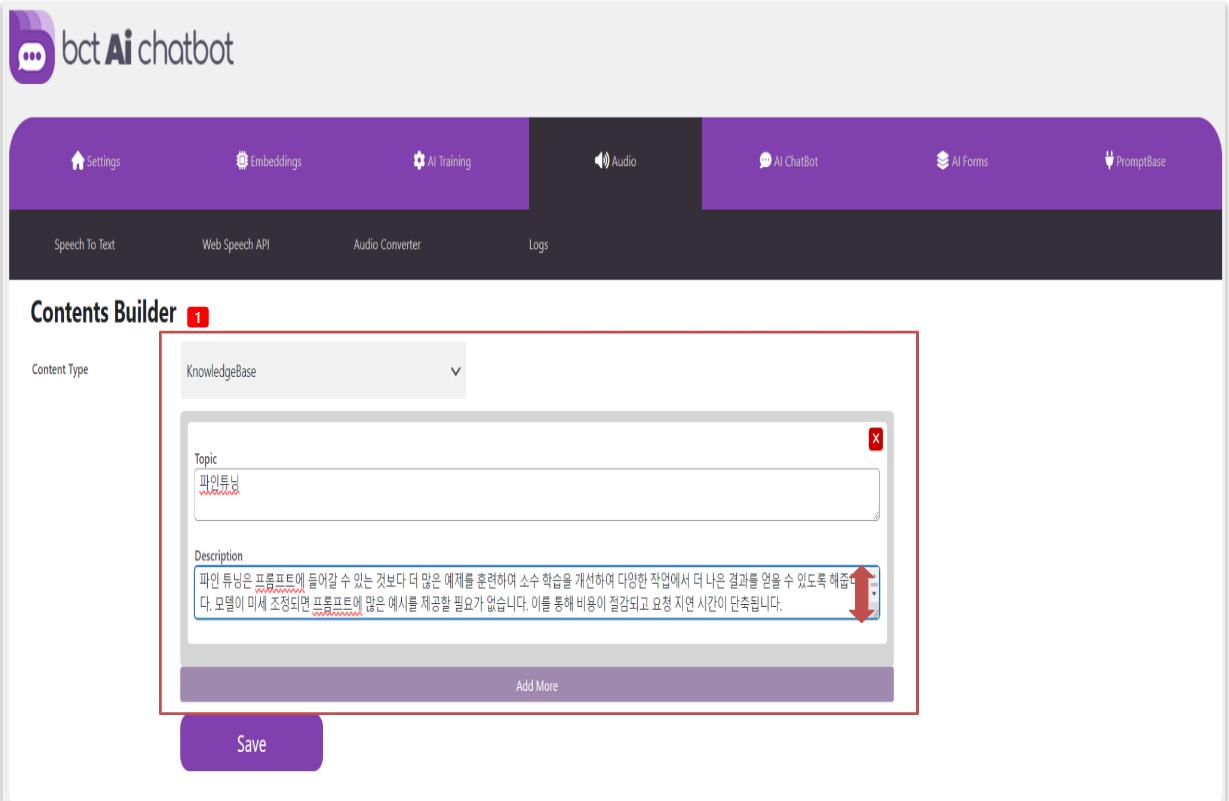Click the AI Forms layers icon
This screenshot has height=801, width=1229.
942,161
